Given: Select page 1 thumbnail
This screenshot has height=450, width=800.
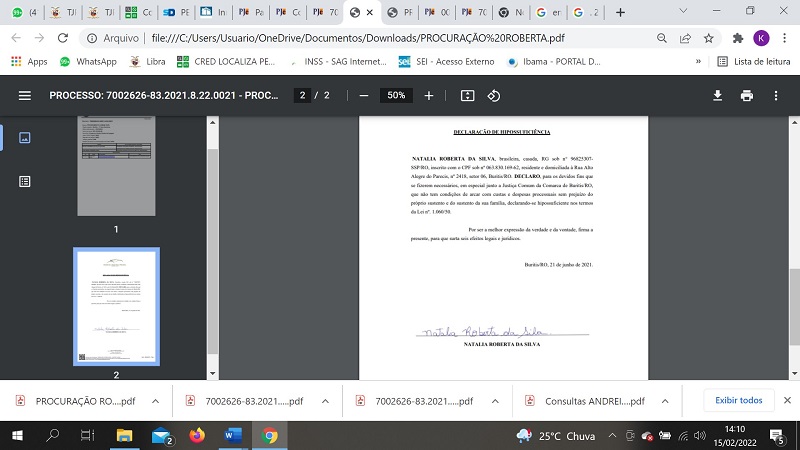Looking at the screenshot, I should (x=116, y=161).
